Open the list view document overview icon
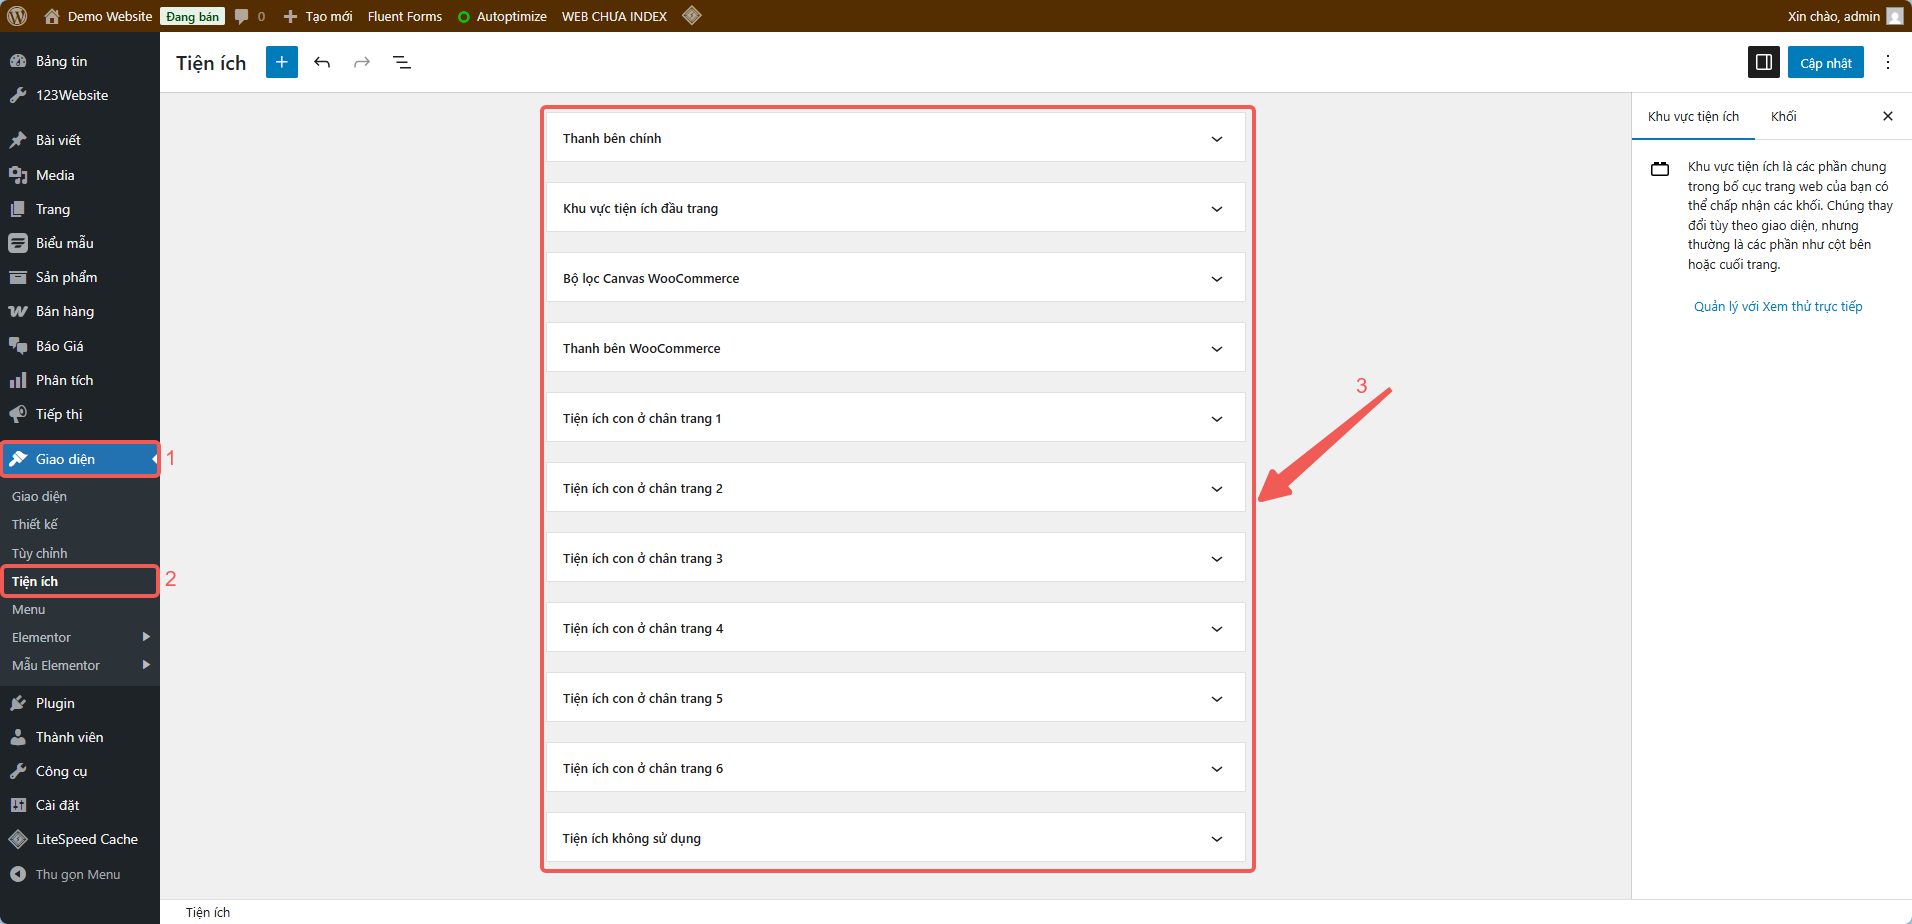Image resolution: width=1912 pixels, height=924 pixels. [x=402, y=62]
